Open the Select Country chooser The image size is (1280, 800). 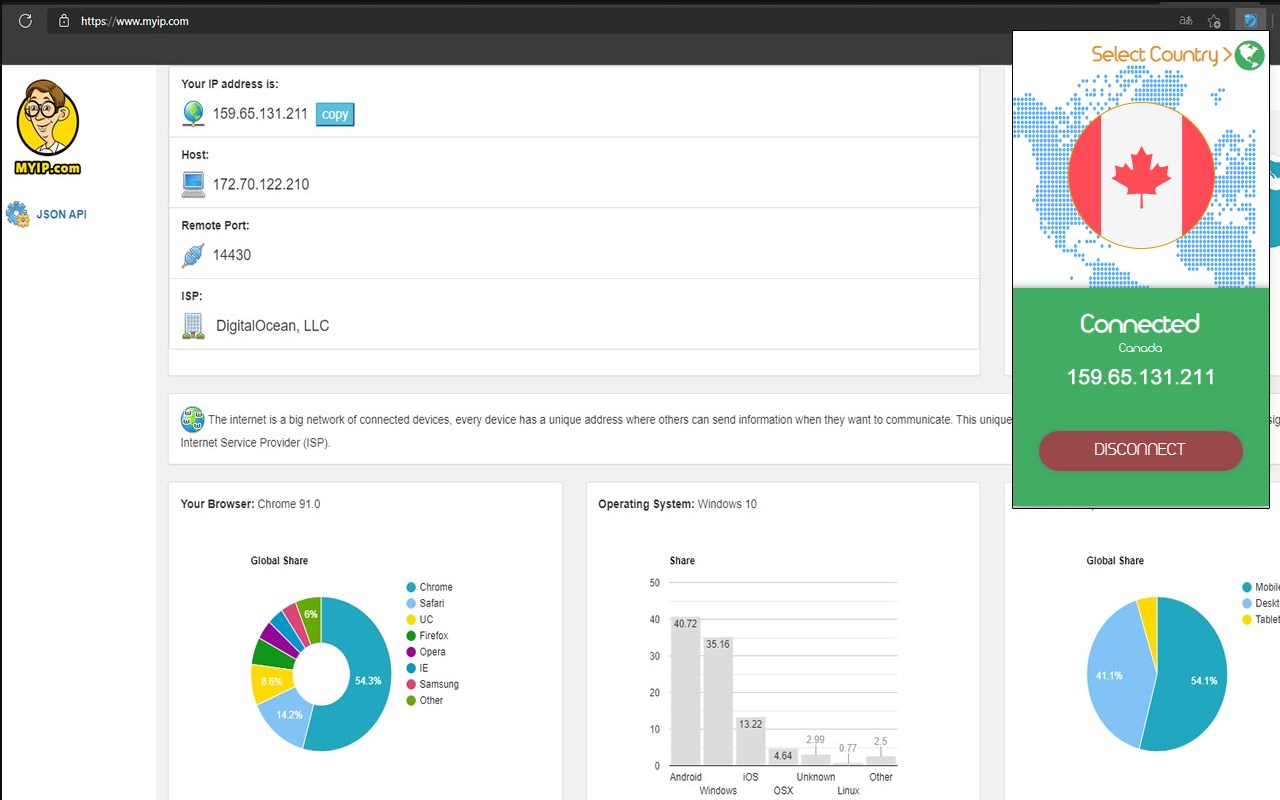tap(1162, 55)
